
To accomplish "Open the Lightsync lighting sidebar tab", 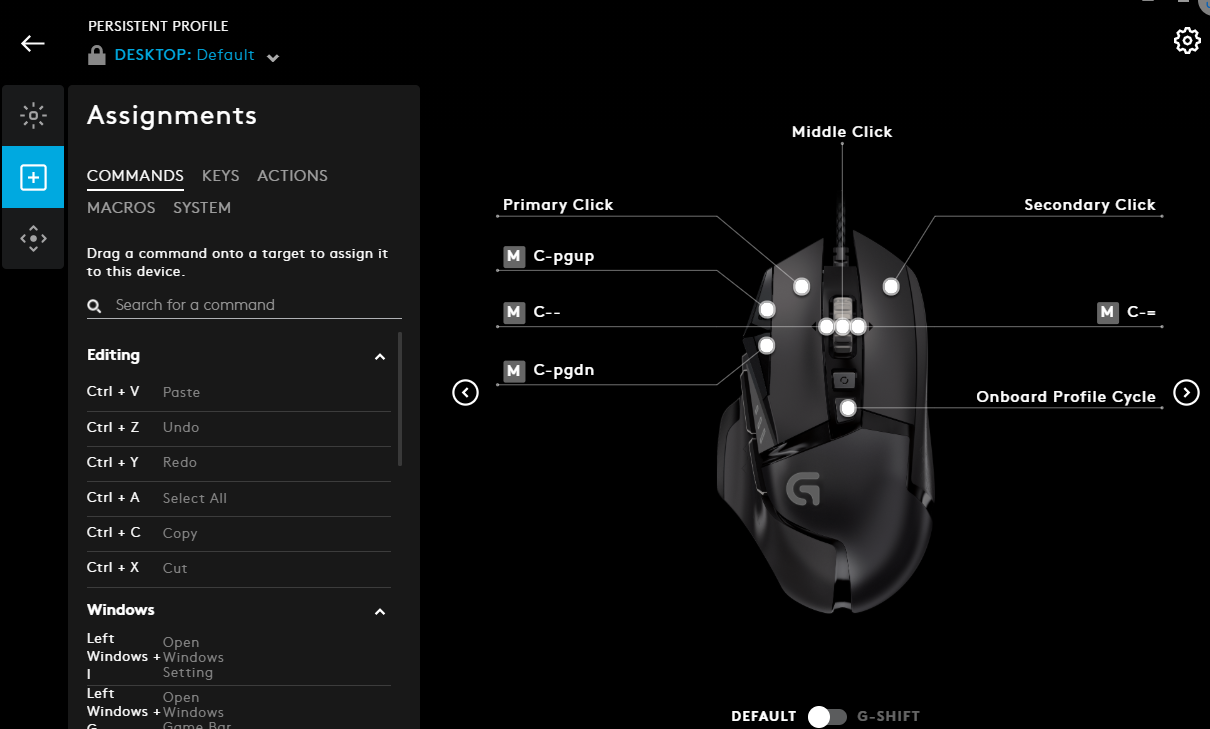I will 33,116.
